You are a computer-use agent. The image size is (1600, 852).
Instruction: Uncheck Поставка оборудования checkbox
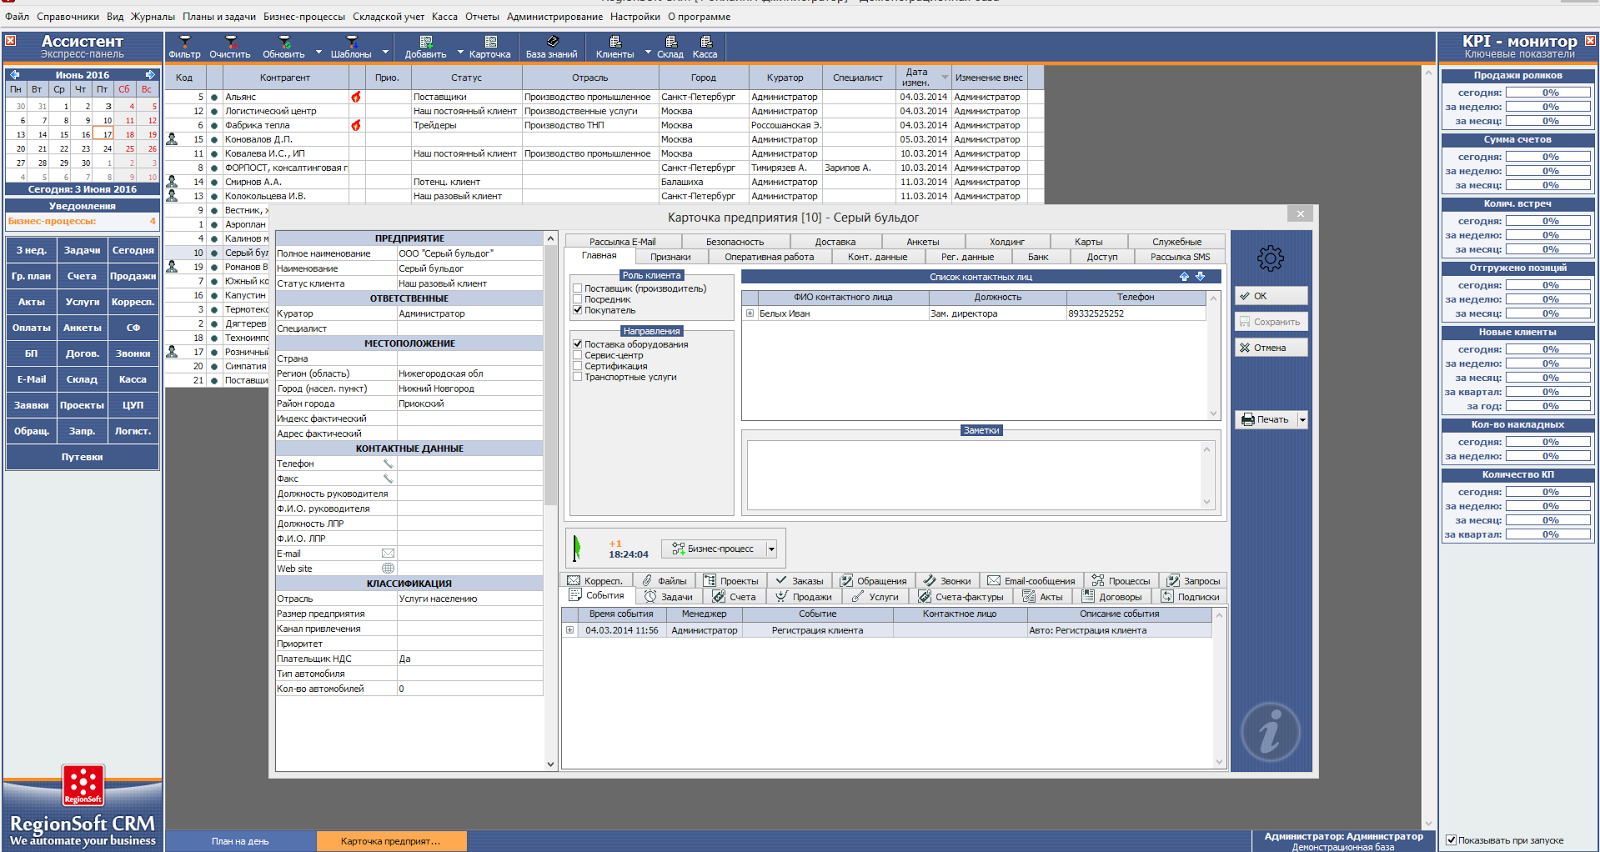(578, 345)
